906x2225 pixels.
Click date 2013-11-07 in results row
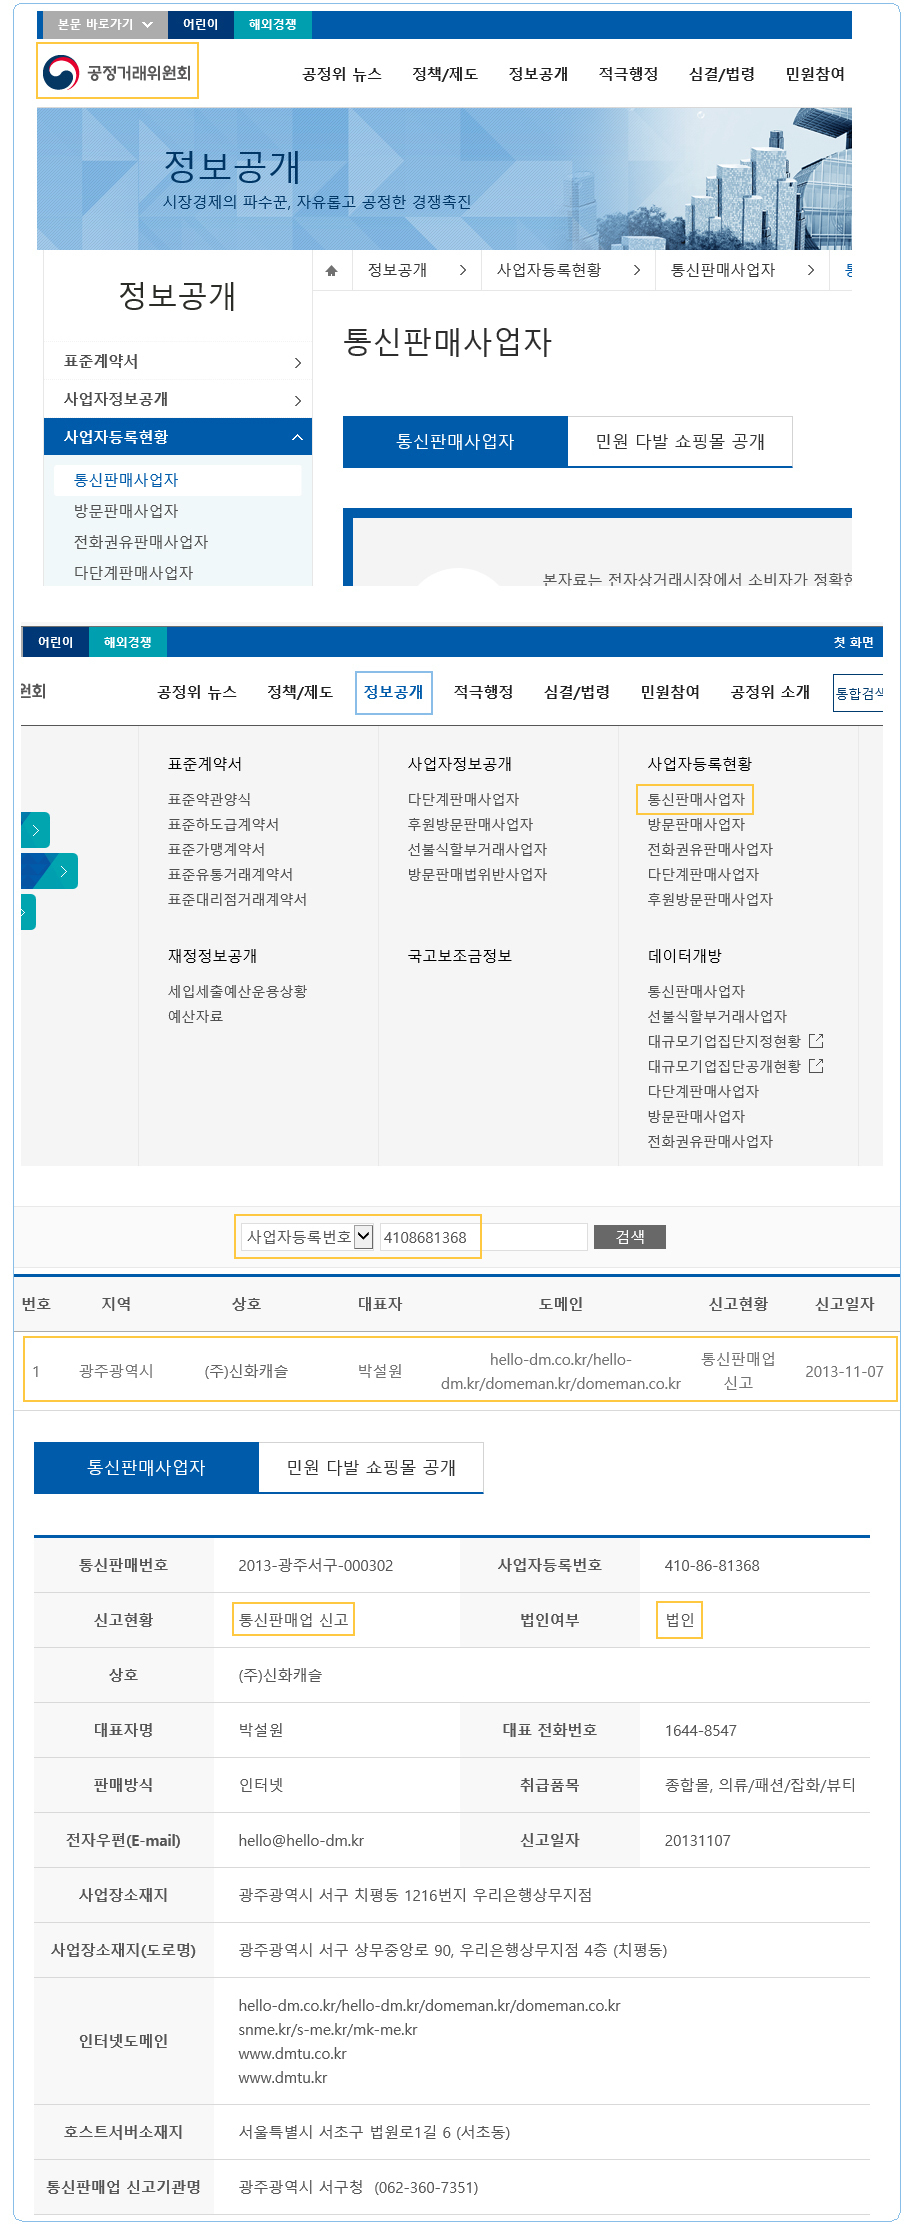[x=844, y=1371]
